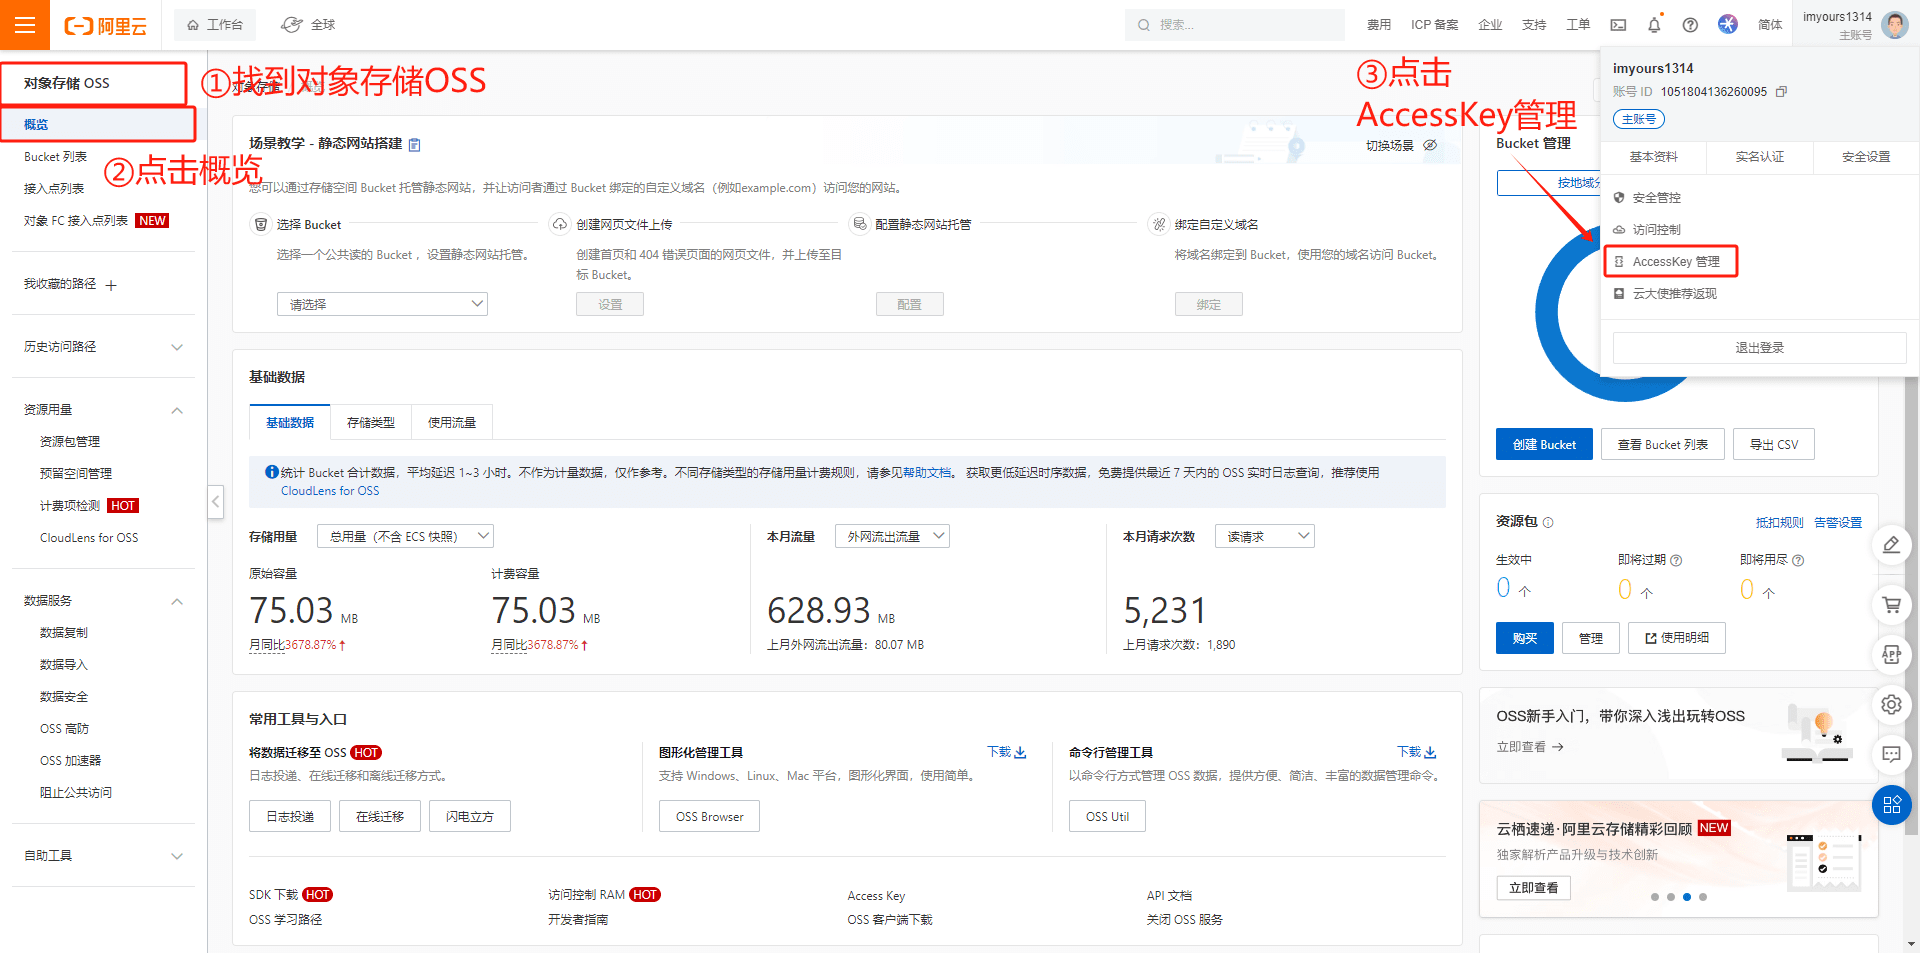Open the 请选择 Bucket dropdown
This screenshot has width=1920, height=953.
pyautogui.click(x=382, y=304)
